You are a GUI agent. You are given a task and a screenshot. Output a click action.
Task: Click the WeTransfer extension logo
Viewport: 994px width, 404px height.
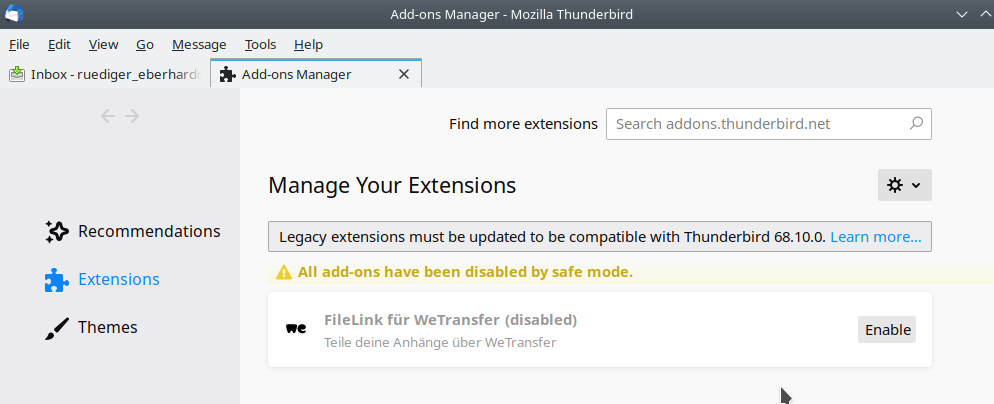click(296, 328)
